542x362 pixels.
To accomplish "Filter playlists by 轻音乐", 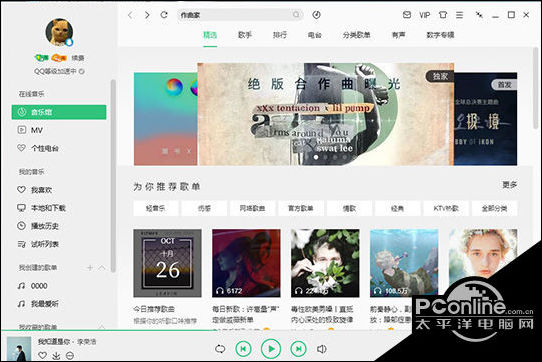I will pos(156,208).
